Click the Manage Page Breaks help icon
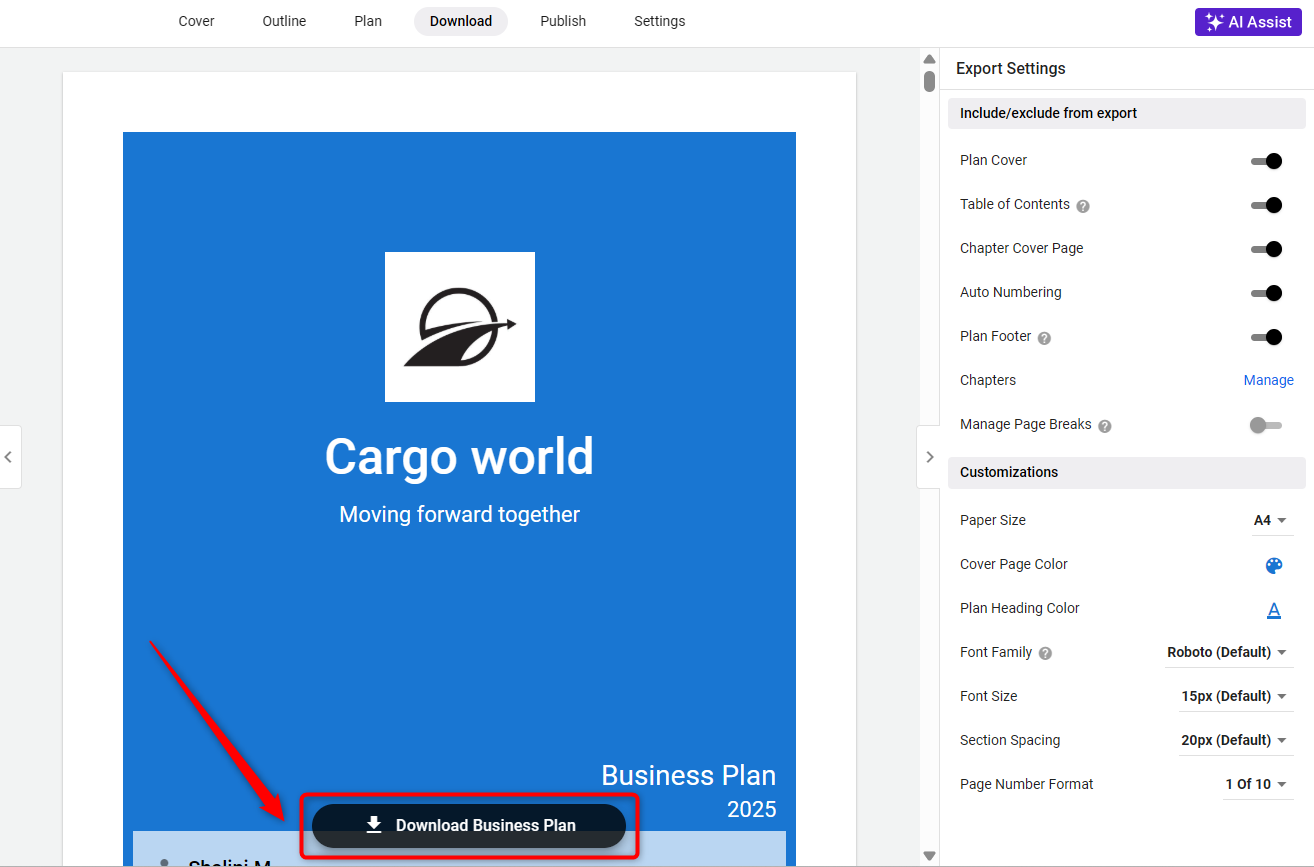Screen dimensions: 1314x867 click(1105, 426)
